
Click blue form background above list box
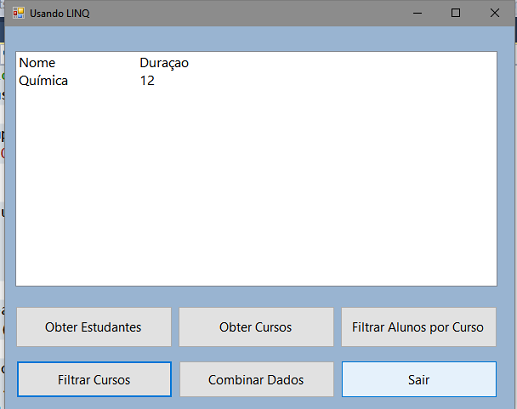pos(256,38)
